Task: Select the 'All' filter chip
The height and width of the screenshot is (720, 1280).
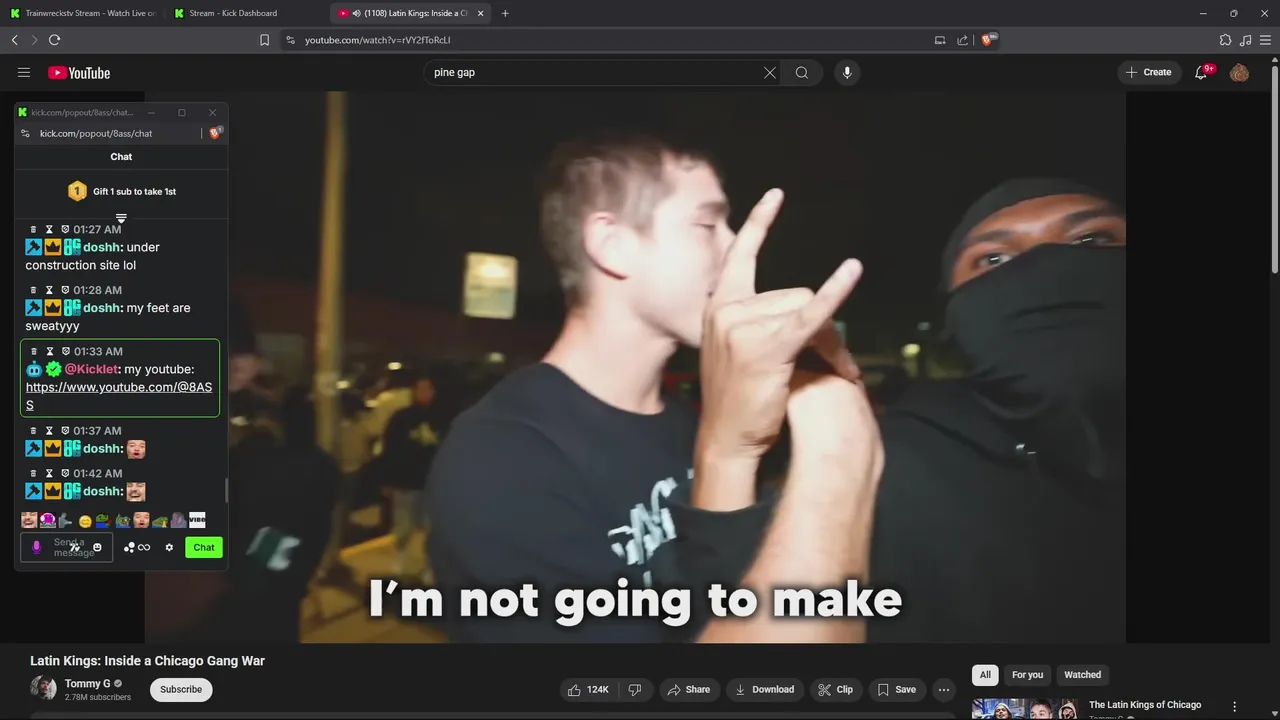Action: click(x=985, y=675)
